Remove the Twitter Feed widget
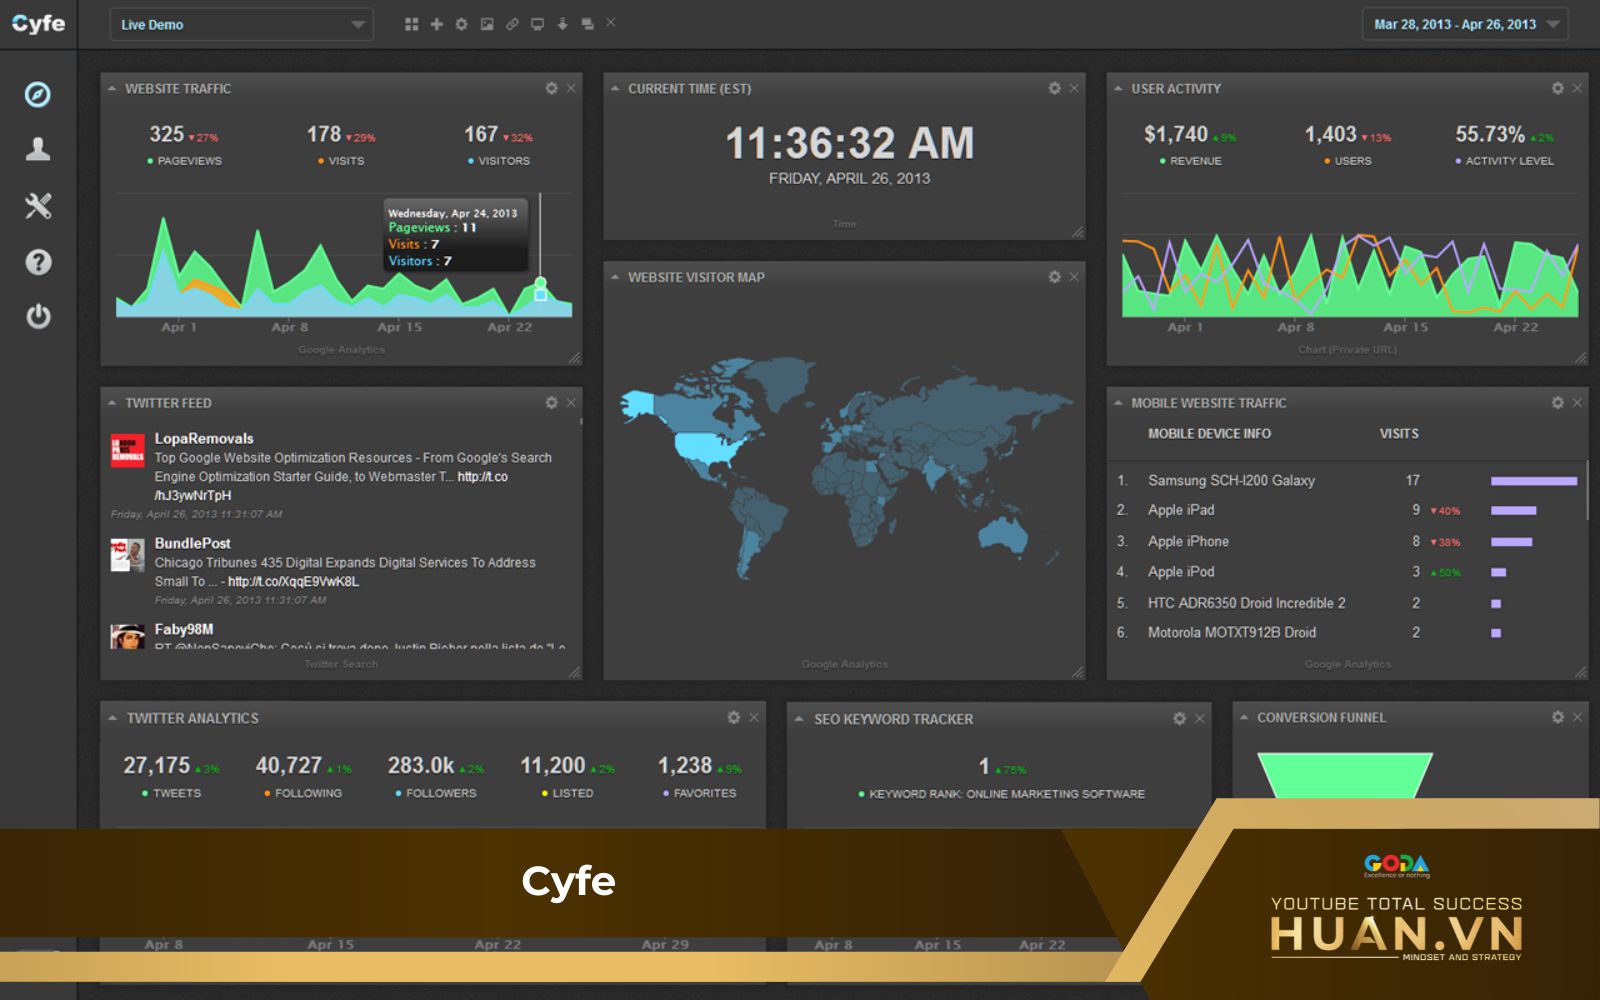Screen dimensions: 1600x1000 (571, 402)
